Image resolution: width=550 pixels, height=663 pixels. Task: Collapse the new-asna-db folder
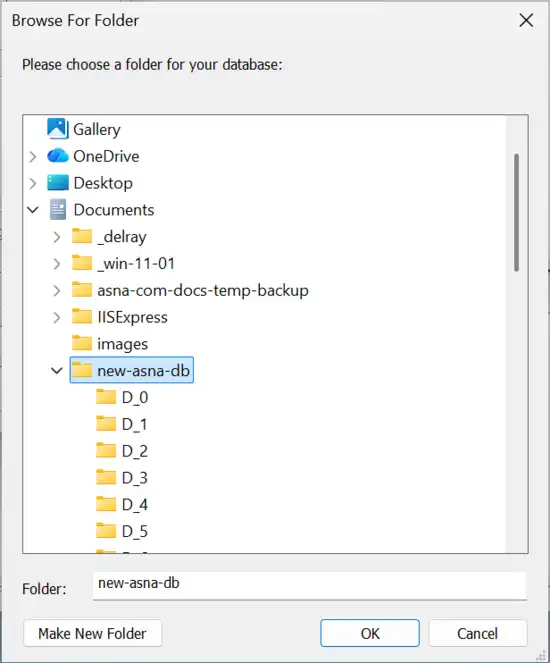[x=57, y=371]
